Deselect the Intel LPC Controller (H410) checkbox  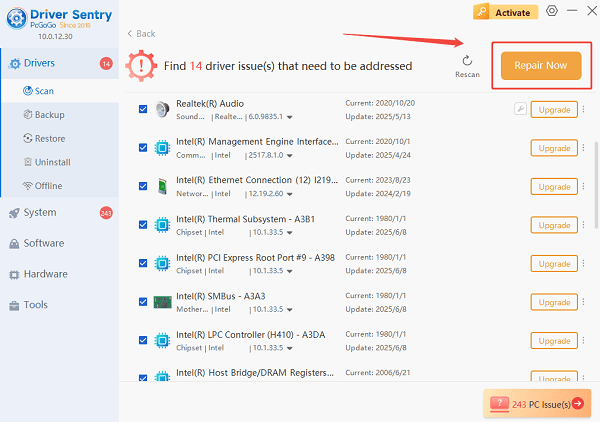tap(143, 341)
